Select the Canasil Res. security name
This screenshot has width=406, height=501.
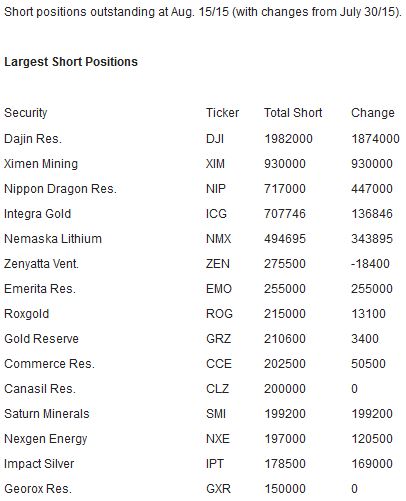(x=40, y=389)
